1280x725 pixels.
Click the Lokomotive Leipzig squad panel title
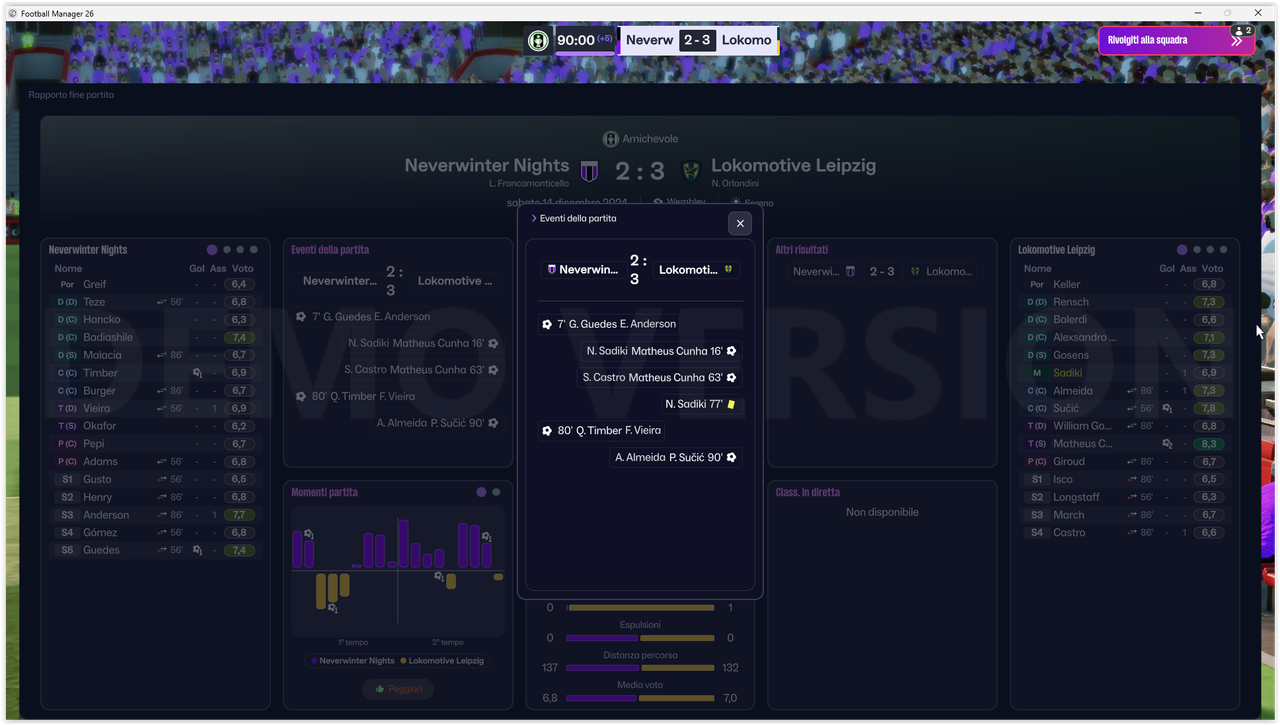point(1056,250)
